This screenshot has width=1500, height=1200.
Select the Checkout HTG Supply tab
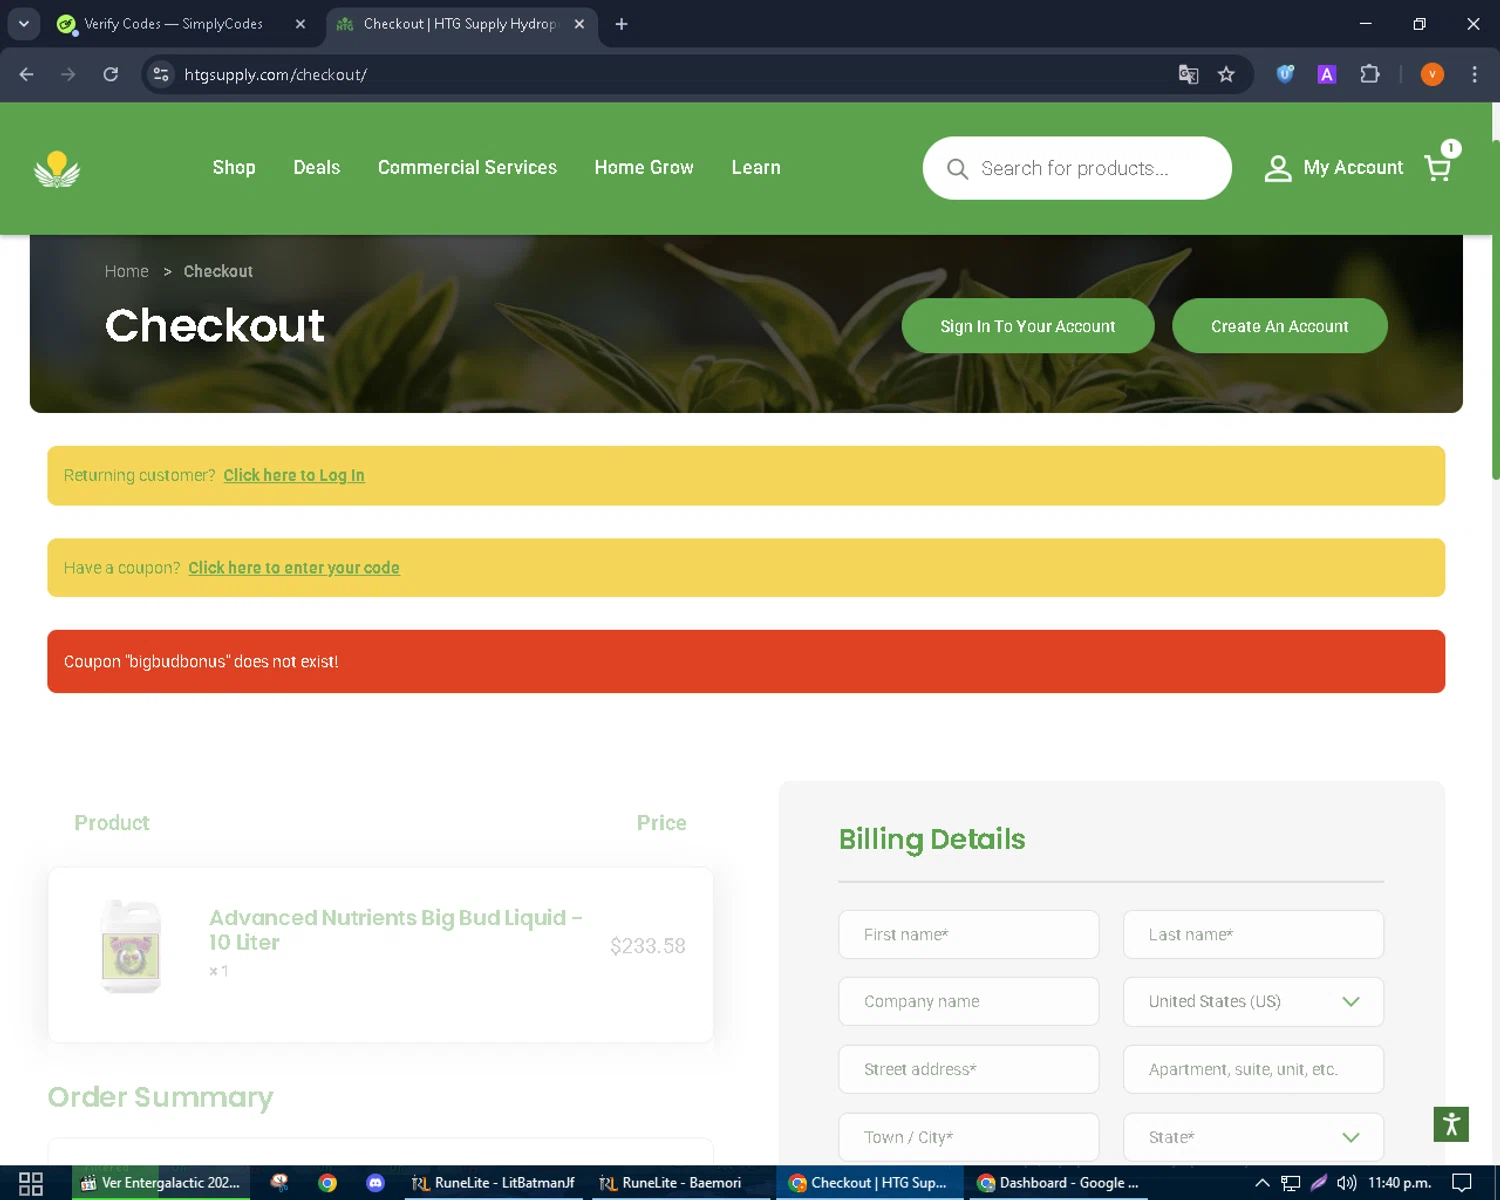click(x=461, y=24)
